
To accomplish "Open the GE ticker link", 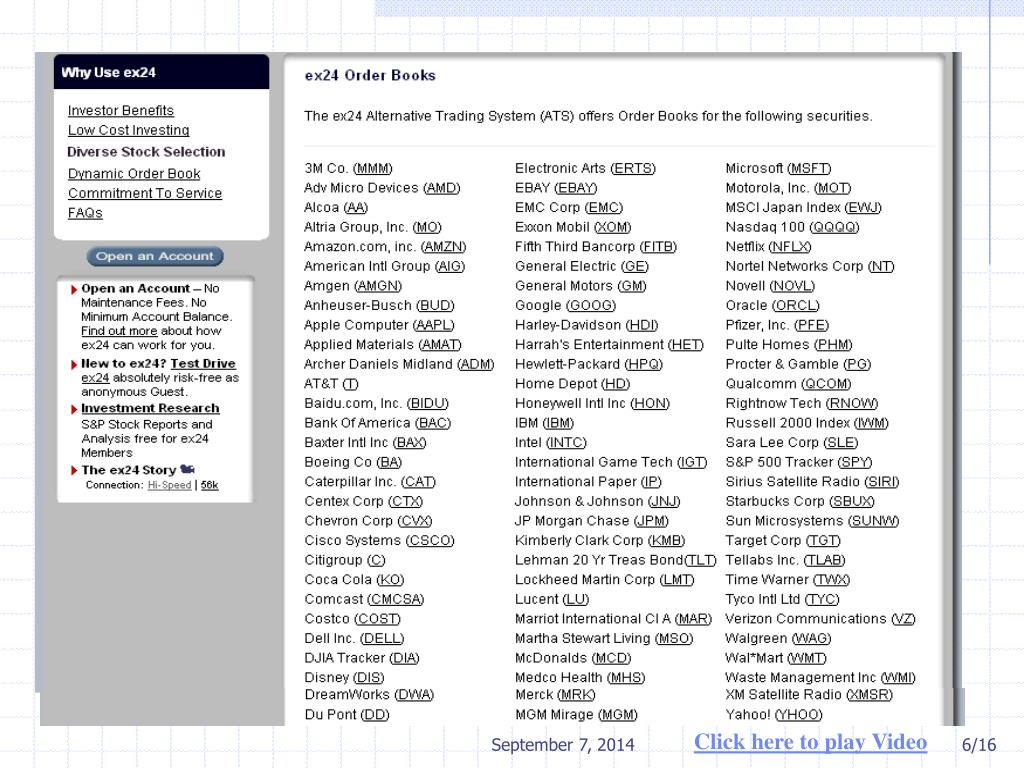I will coord(635,266).
